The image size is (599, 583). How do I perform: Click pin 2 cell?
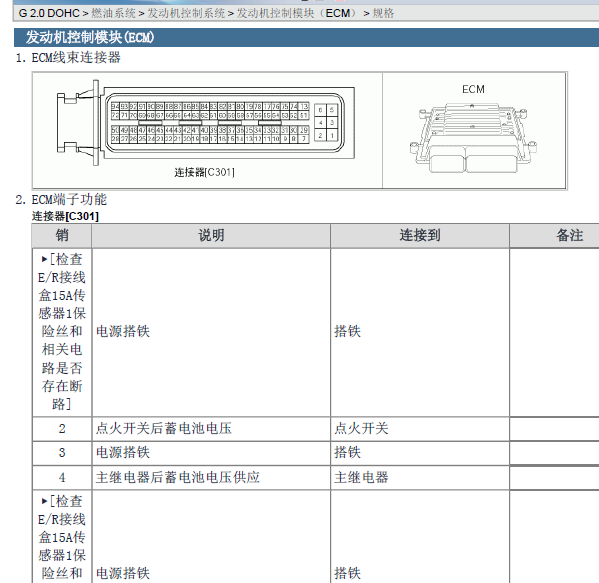pos(62,429)
